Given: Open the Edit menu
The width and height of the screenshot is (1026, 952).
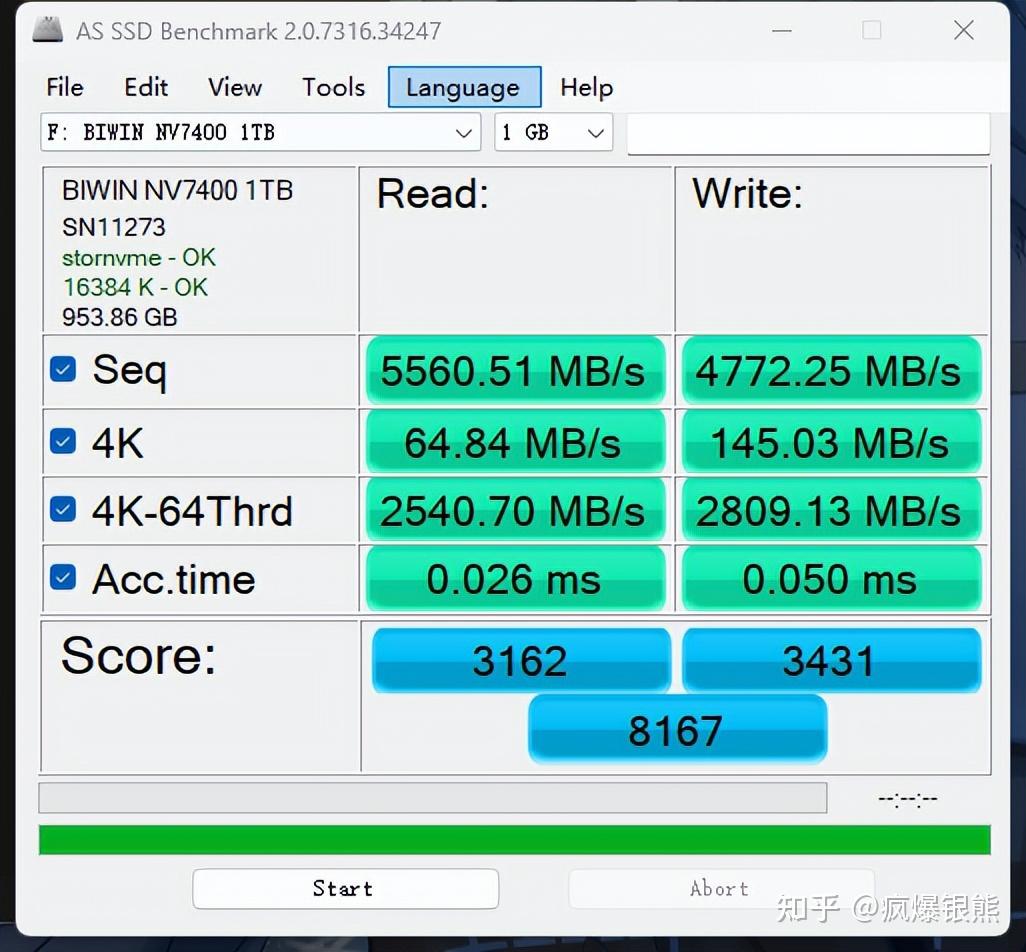Looking at the screenshot, I should coord(146,87).
